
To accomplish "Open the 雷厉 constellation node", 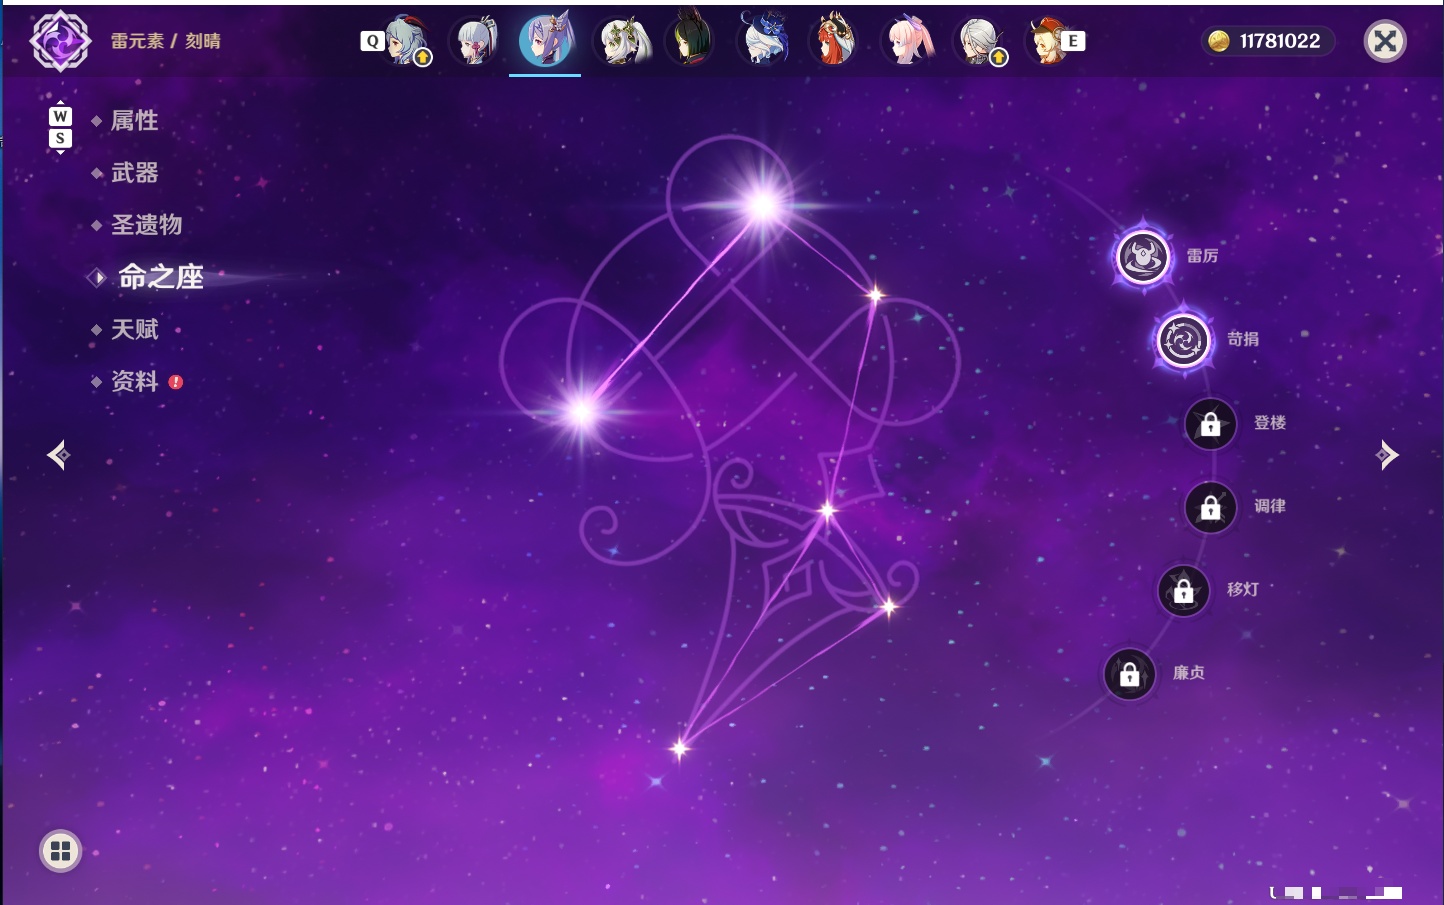I will (1143, 257).
